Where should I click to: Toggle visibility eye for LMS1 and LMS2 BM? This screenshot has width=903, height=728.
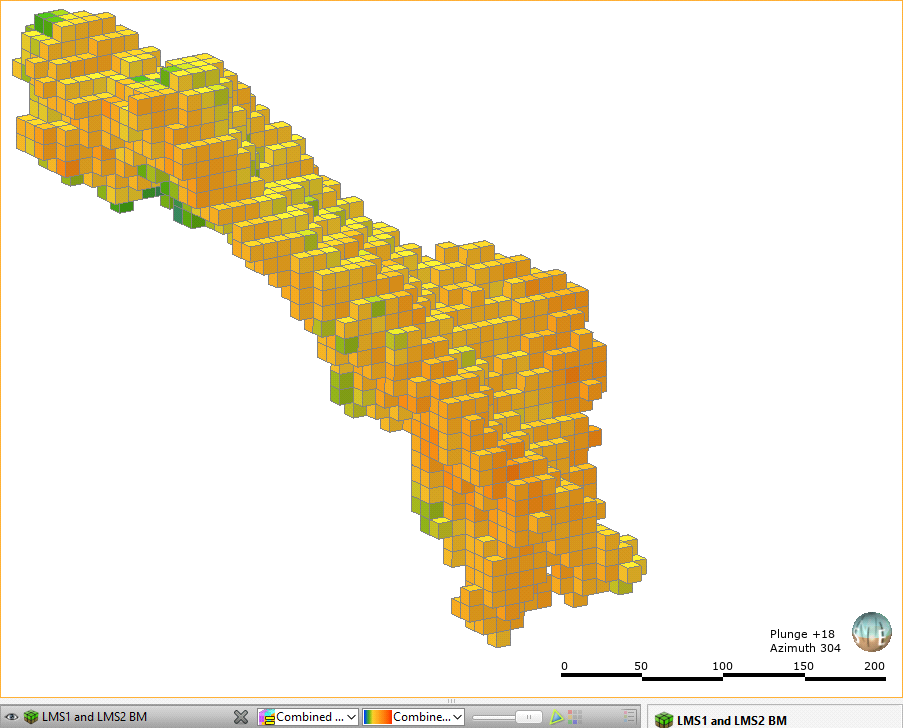tap(12, 717)
